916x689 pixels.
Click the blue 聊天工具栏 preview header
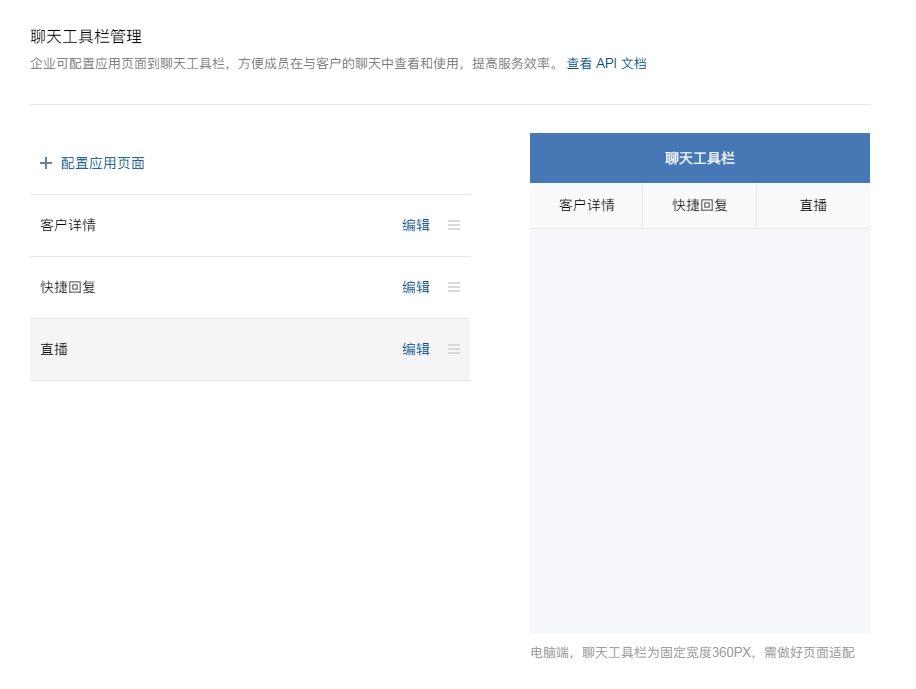(699, 158)
